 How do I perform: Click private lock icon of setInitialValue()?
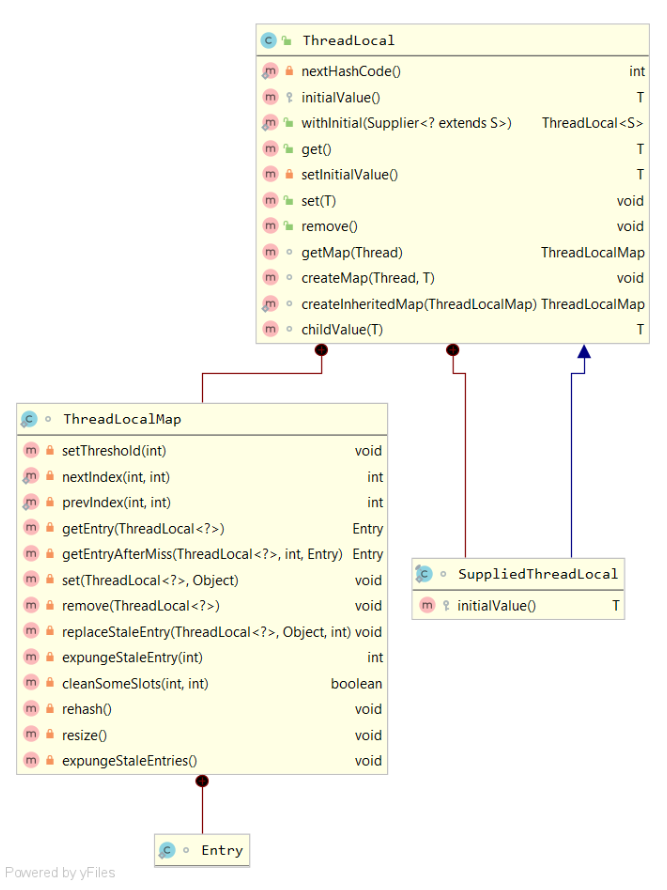pos(289,174)
